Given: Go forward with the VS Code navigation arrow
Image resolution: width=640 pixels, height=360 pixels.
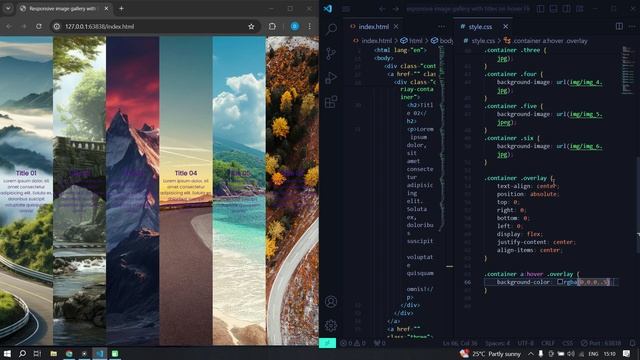Looking at the screenshot, I should 396,9.
